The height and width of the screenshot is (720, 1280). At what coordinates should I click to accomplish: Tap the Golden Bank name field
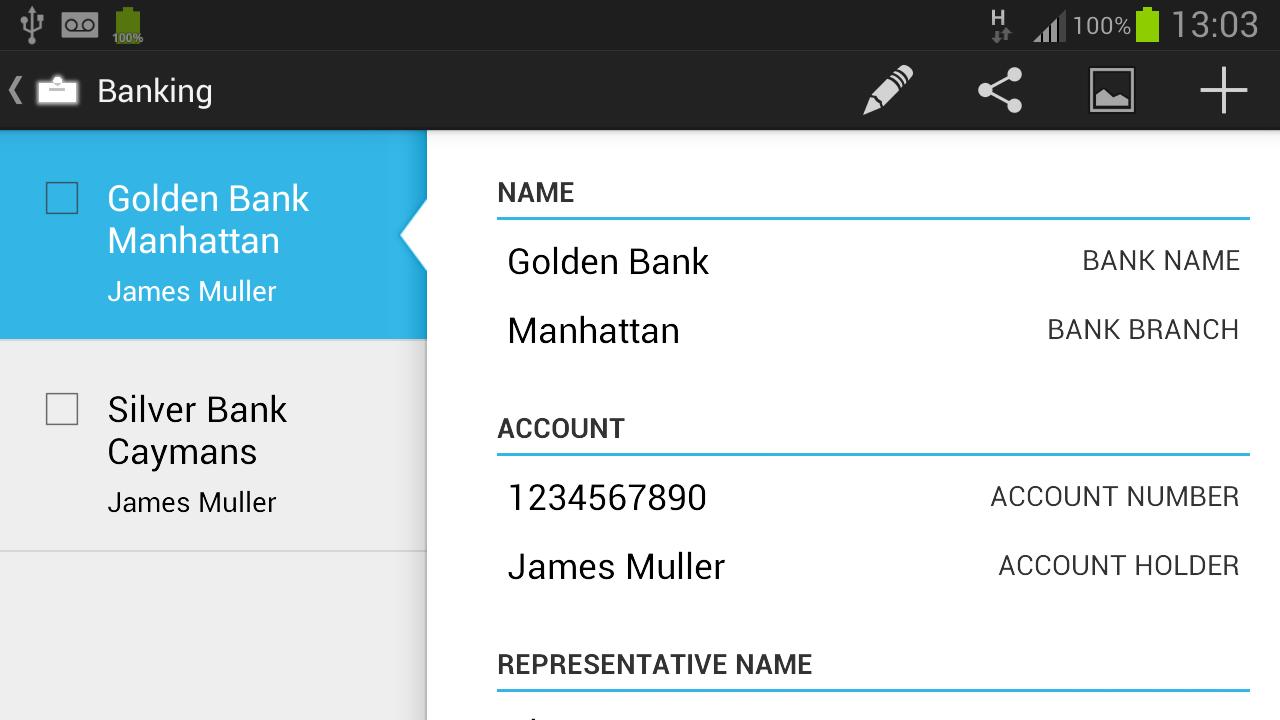click(608, 262)
